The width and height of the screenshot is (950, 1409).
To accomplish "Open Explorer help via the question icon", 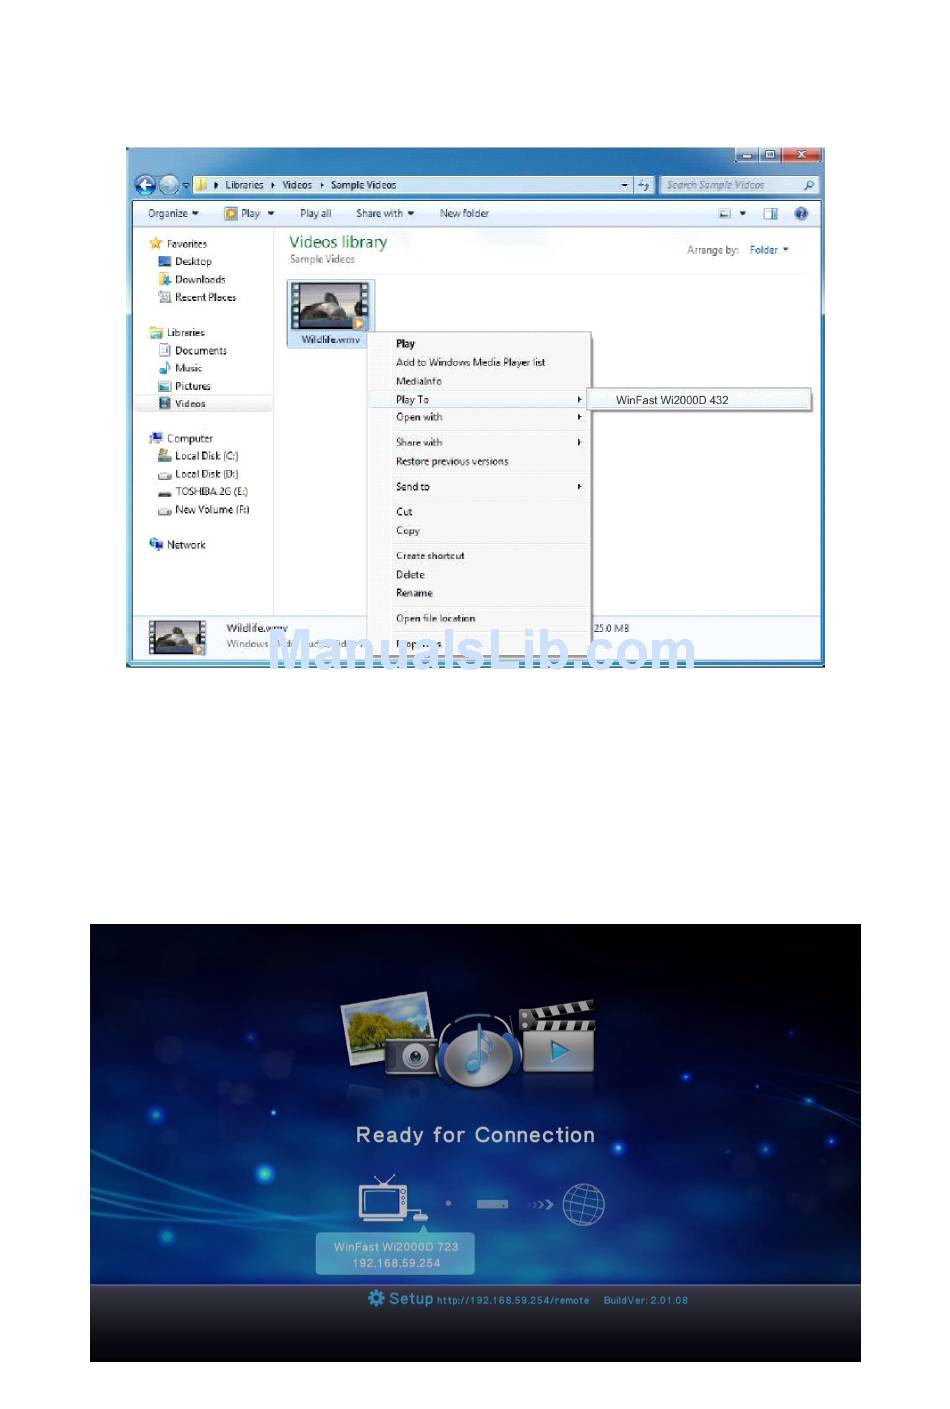I will pos(801,214).
